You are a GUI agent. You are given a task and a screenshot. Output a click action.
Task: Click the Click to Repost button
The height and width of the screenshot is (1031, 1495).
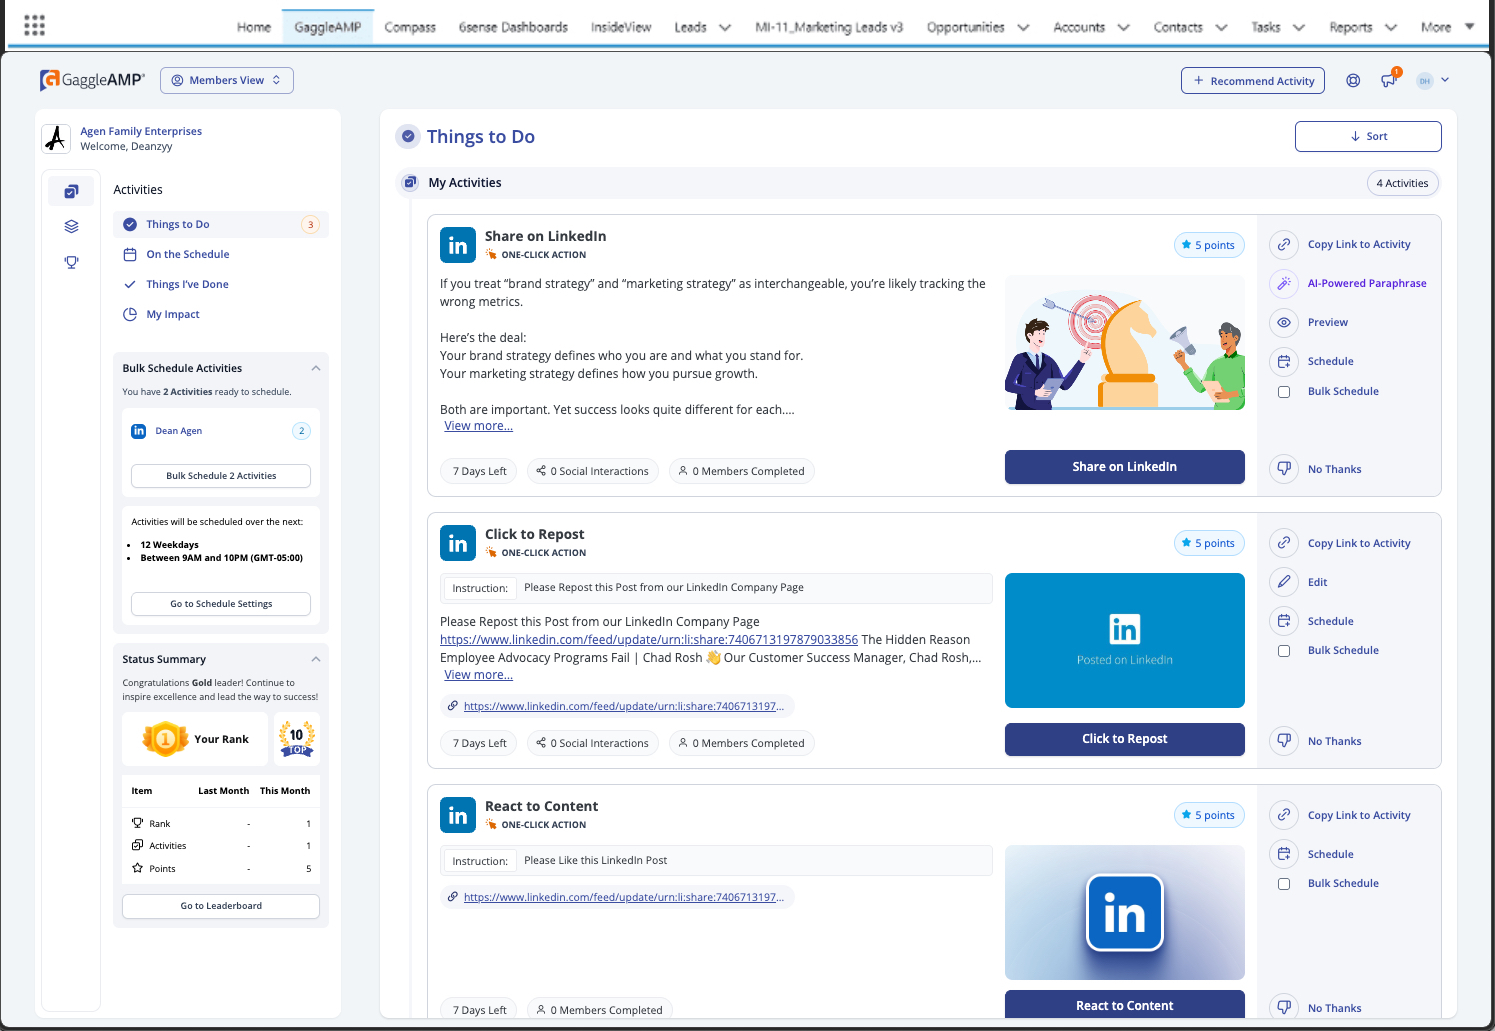coord(1125,739)
